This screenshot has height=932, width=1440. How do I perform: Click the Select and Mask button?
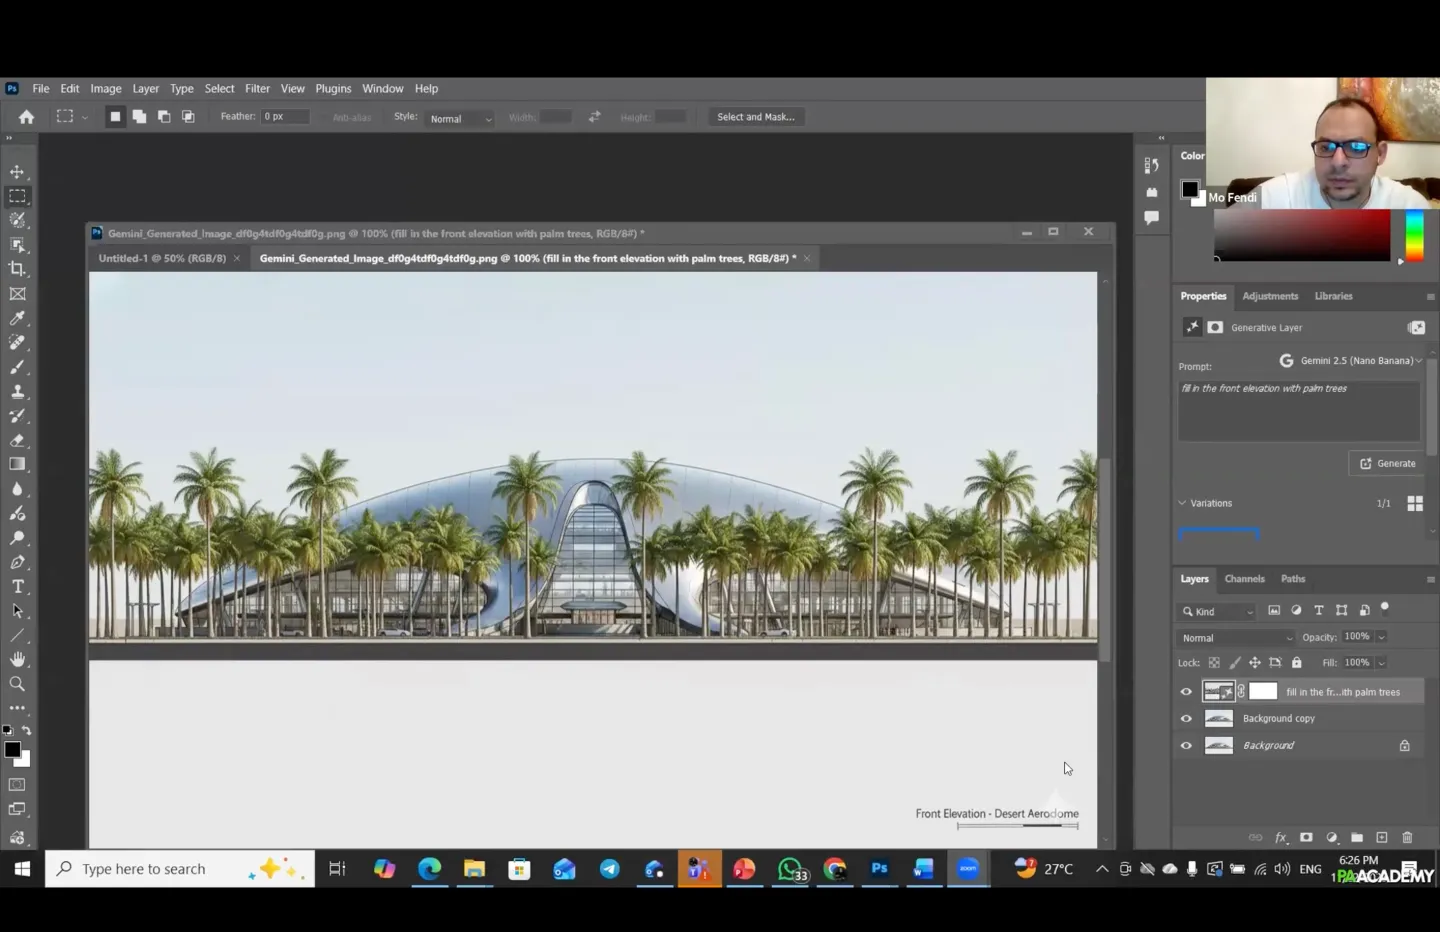coord(755,117)
